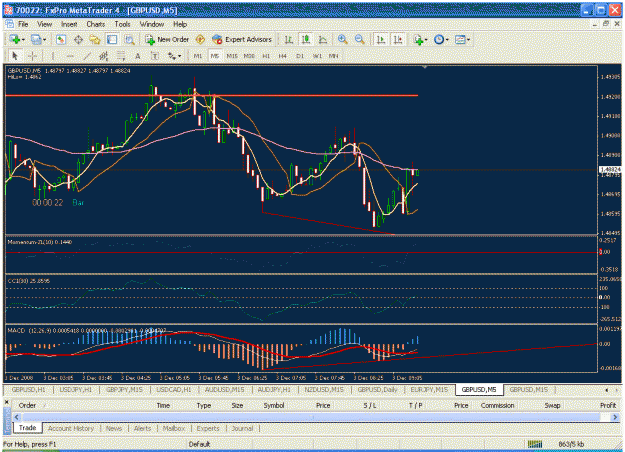Viewport: 625px width, 452px height.
Task: Zoom out using the magnifier minus icon
Action: pos(359,39)
